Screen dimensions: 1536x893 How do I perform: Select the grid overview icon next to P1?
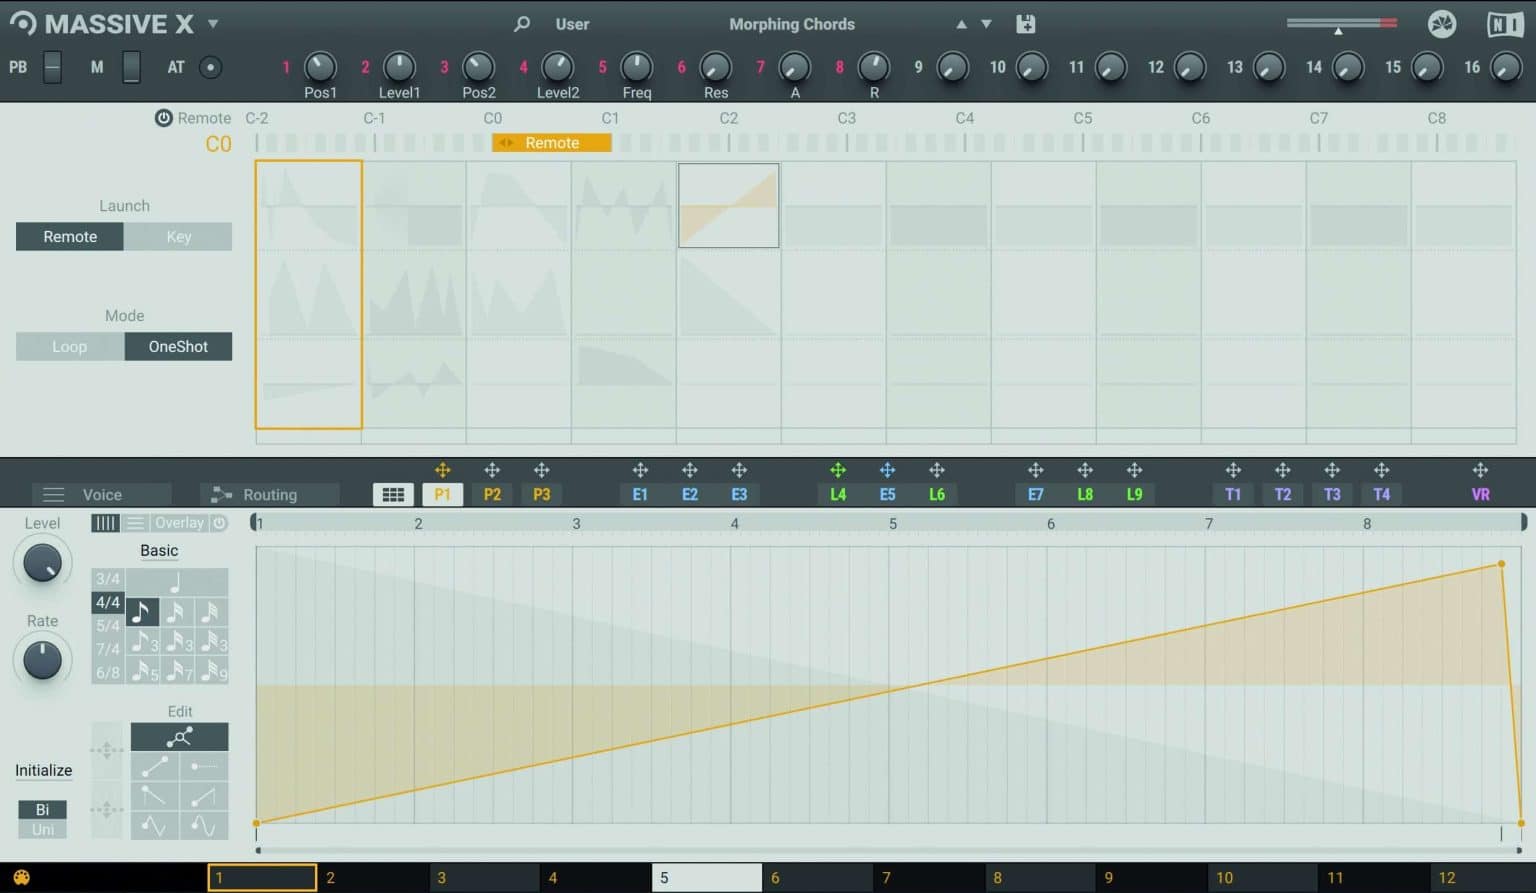393,493
